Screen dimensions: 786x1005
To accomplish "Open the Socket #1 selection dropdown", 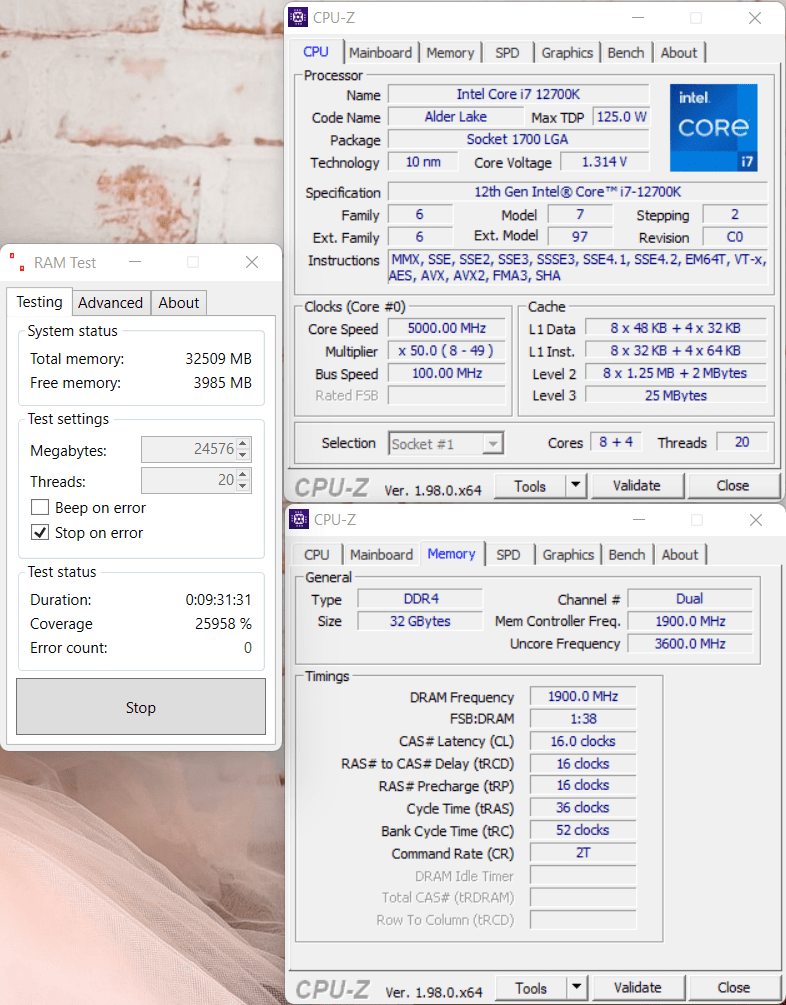I will [x=492, y=444].
